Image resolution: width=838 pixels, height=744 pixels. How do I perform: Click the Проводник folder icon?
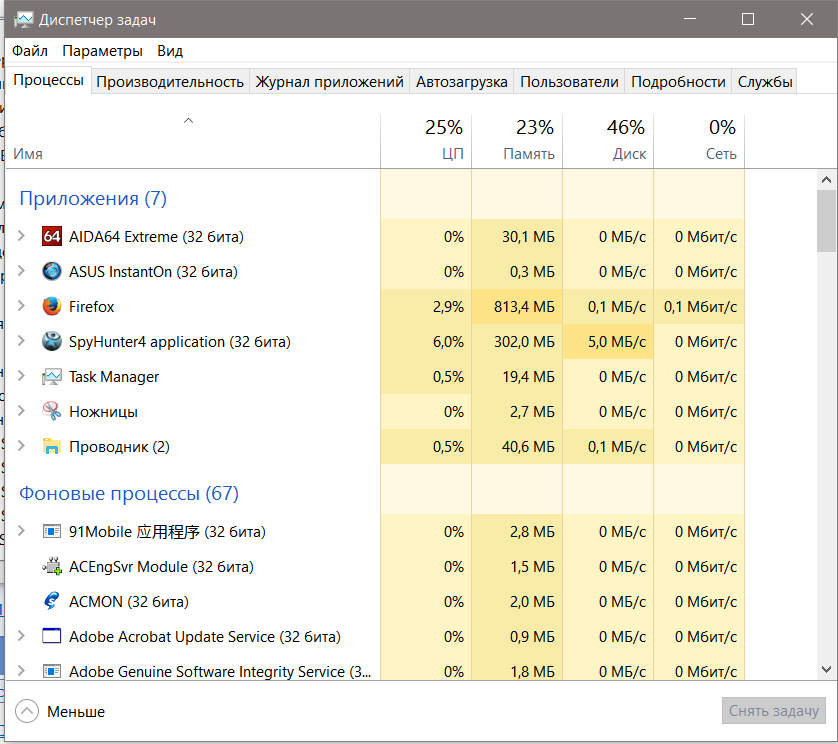click(52, 447)
